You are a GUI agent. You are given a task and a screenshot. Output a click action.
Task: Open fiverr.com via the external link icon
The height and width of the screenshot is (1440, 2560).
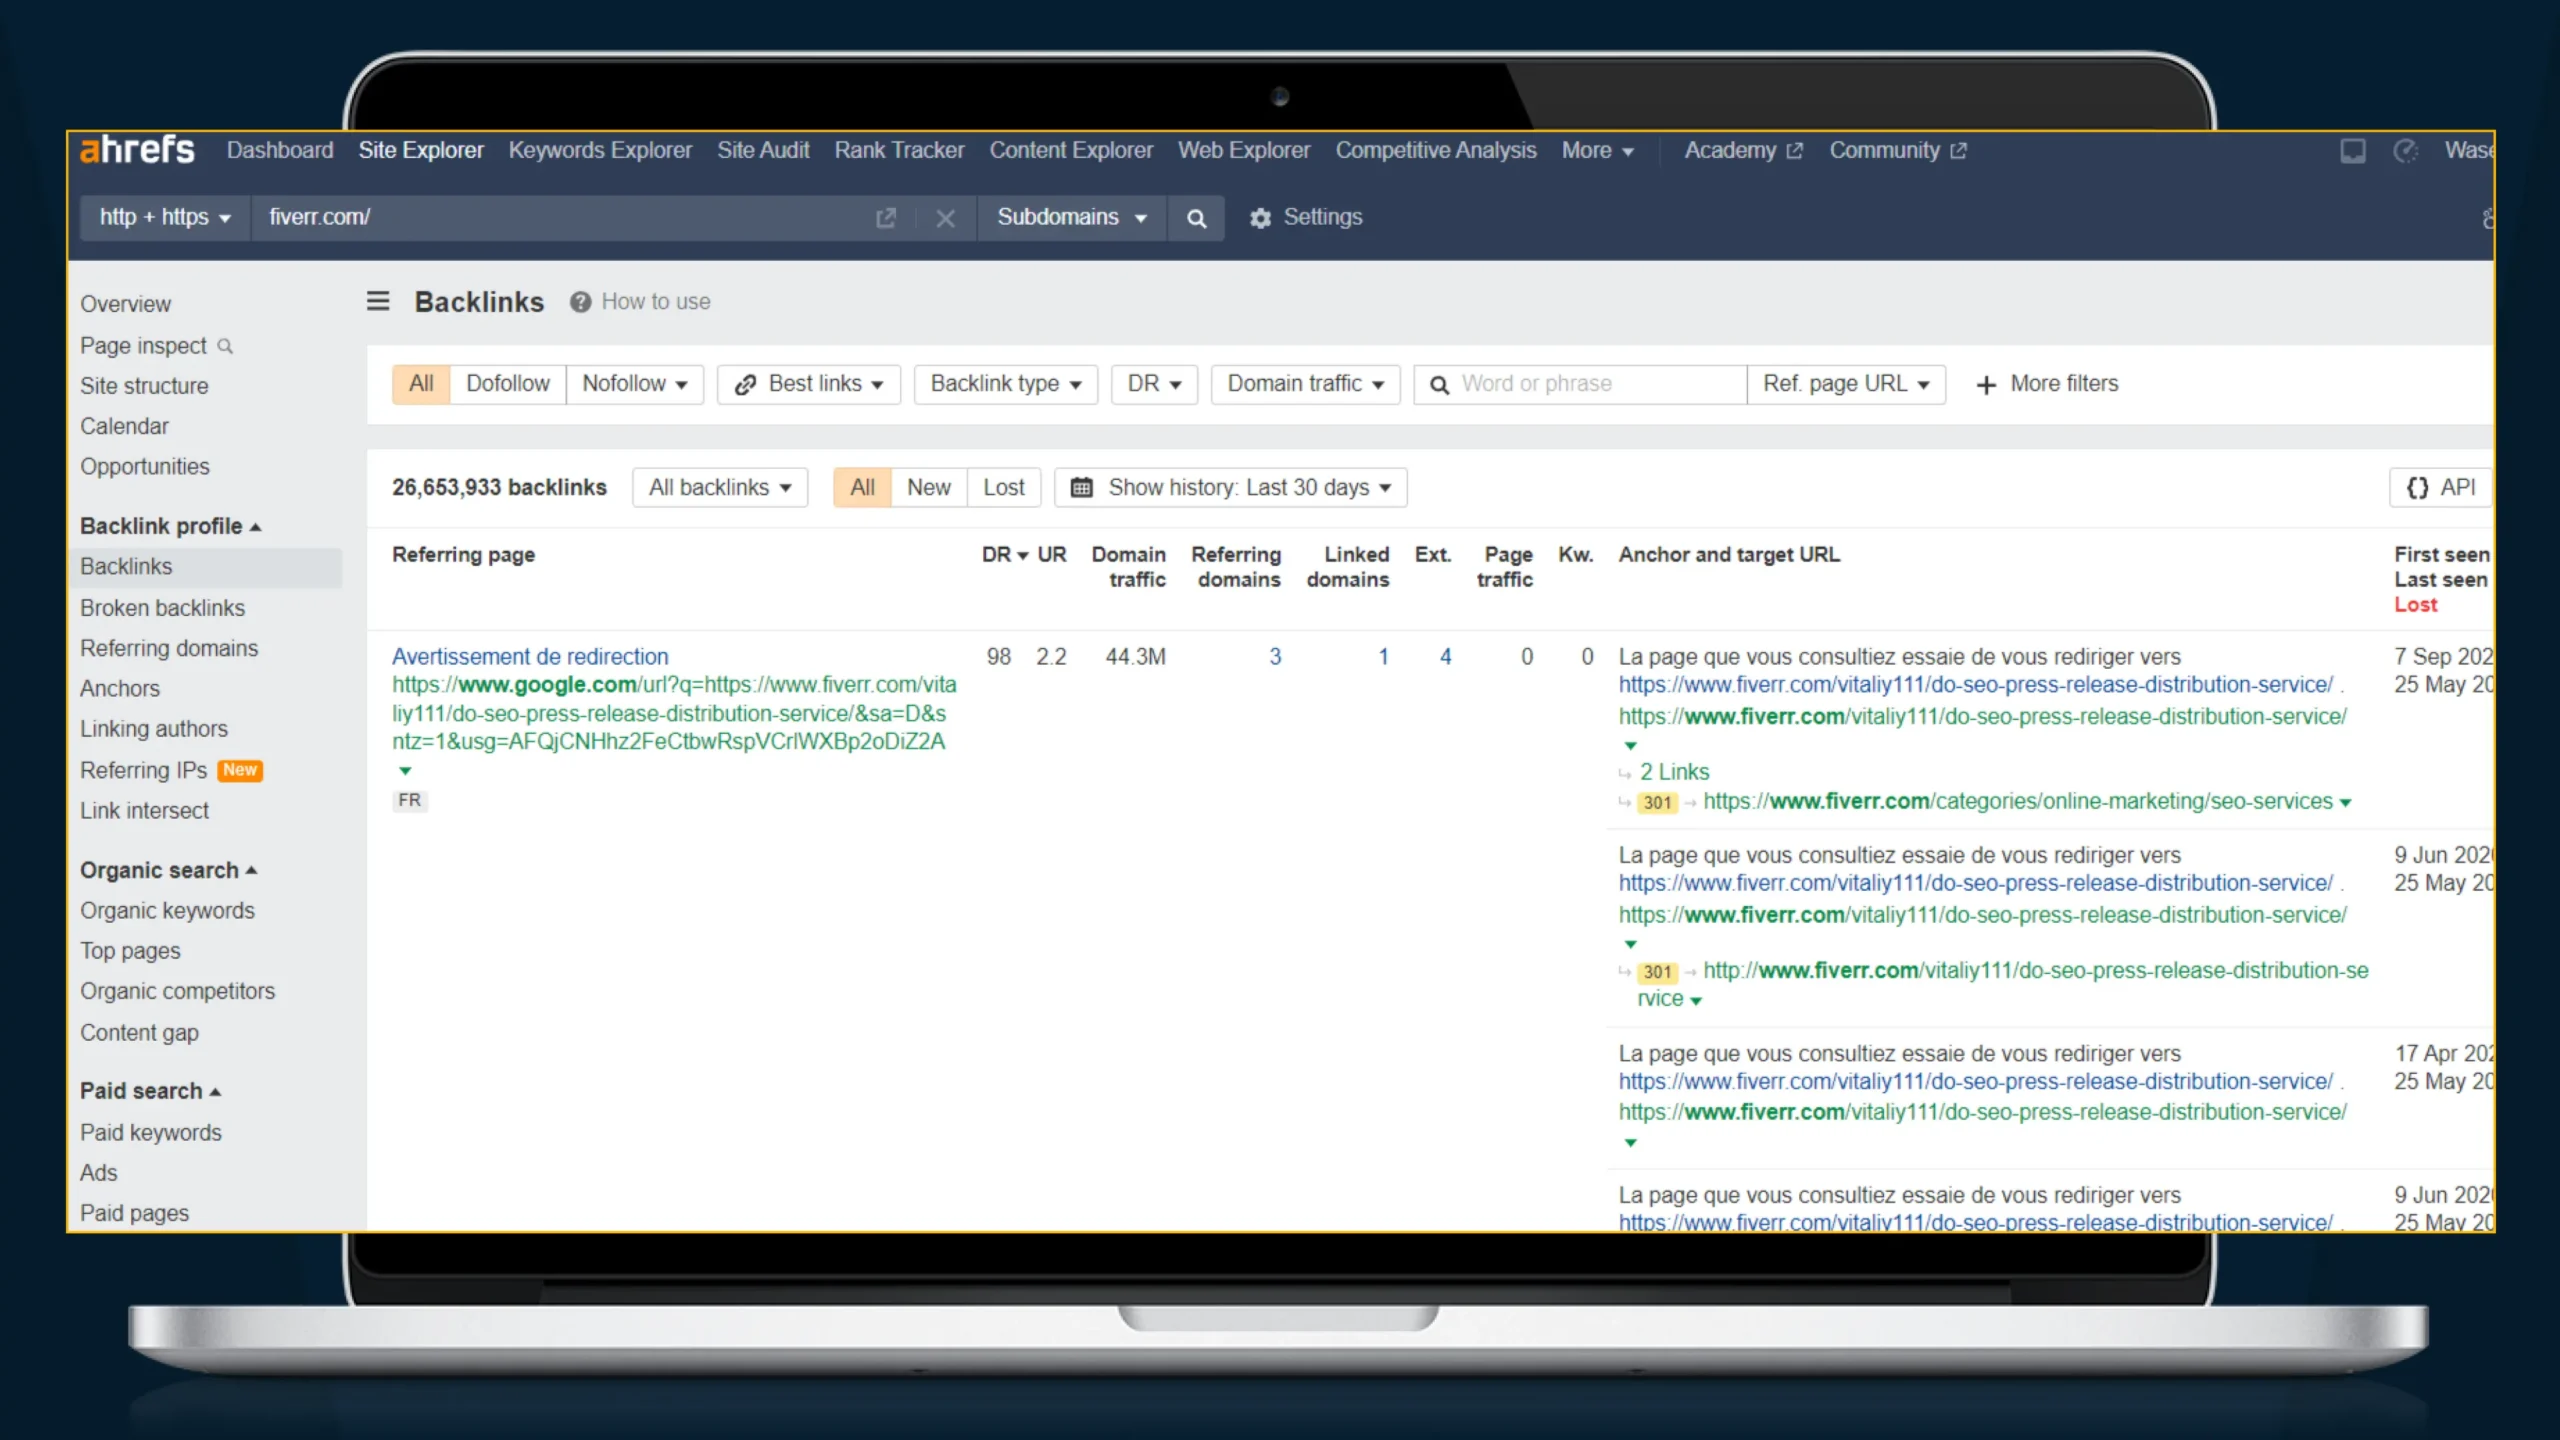885,217
